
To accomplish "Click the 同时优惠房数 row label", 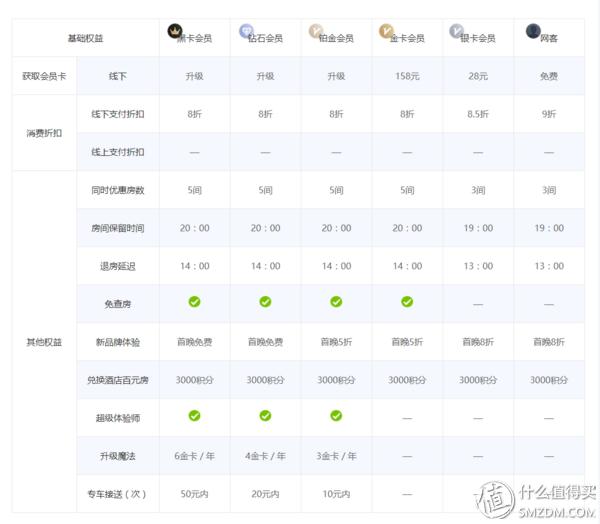I will tap(117, 190).
